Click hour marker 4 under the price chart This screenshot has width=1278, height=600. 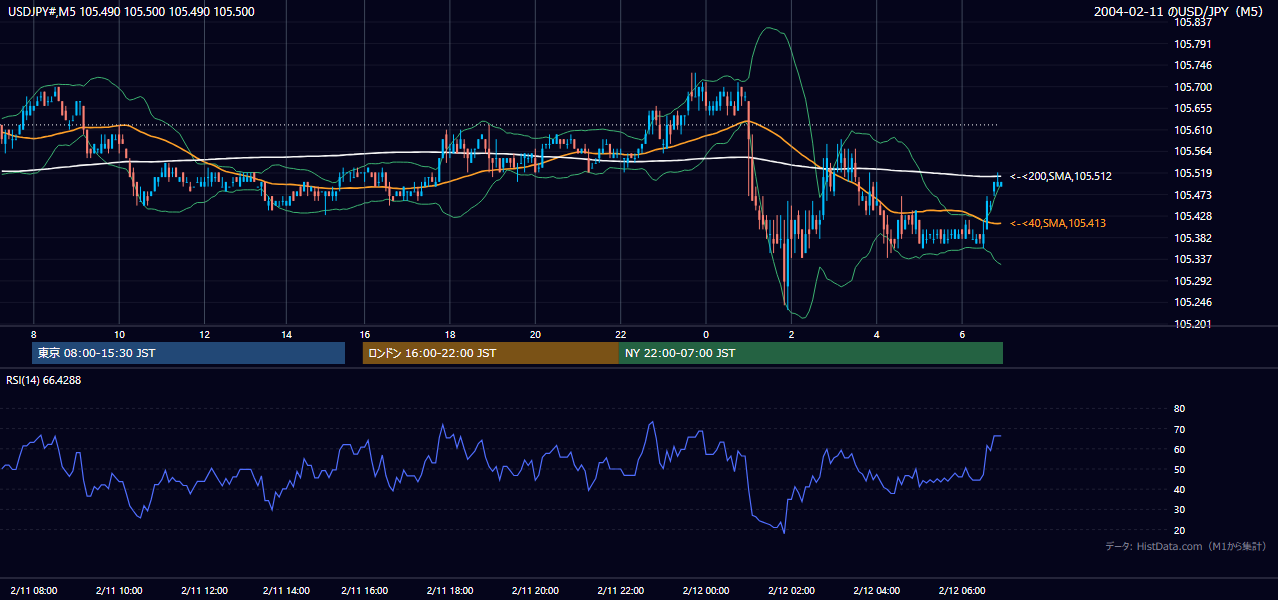click(877, 334)
